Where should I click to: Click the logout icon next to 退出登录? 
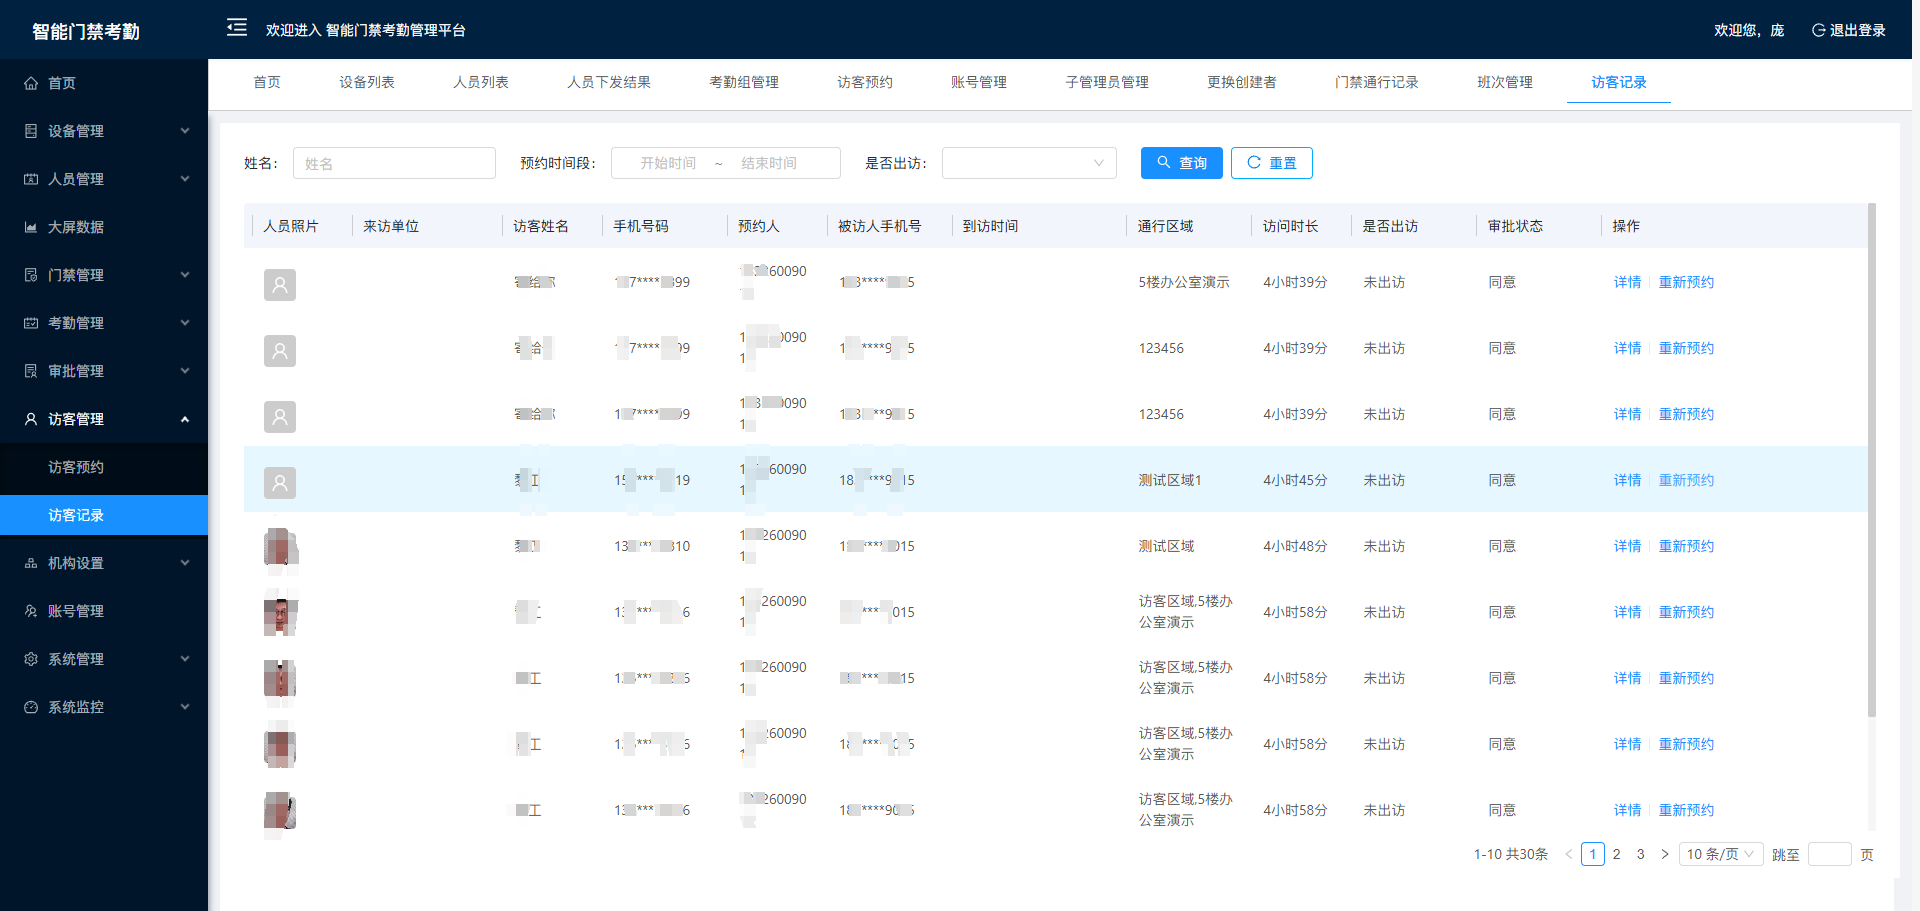[x=1818, y=30]
